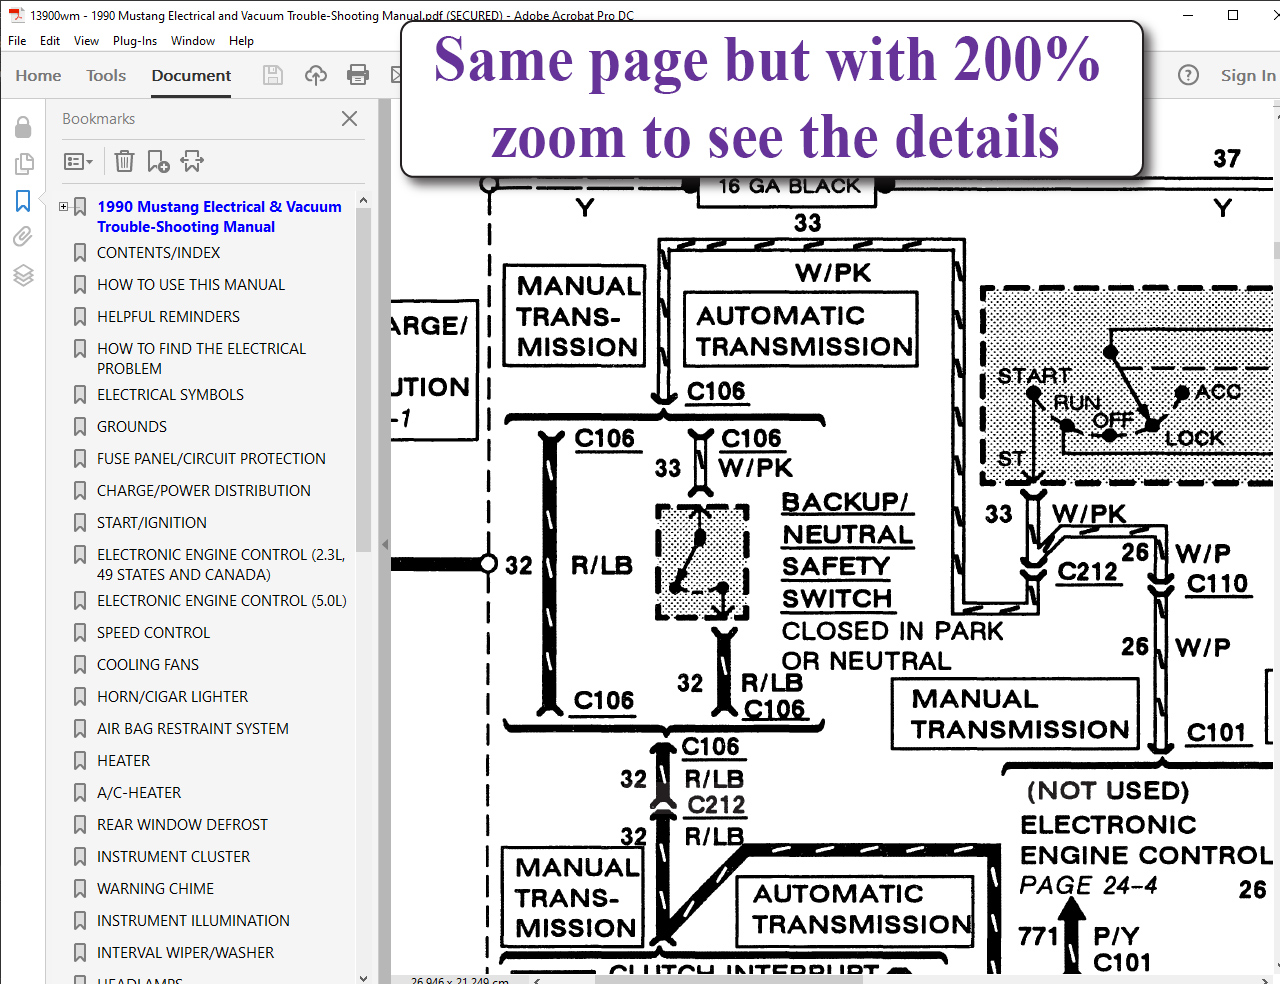The height and width of the screenshot is (984, 1280).
Task: Collapse the navigation pane with arrow handle
Action: pyautogui.click(x=385, y=545)
